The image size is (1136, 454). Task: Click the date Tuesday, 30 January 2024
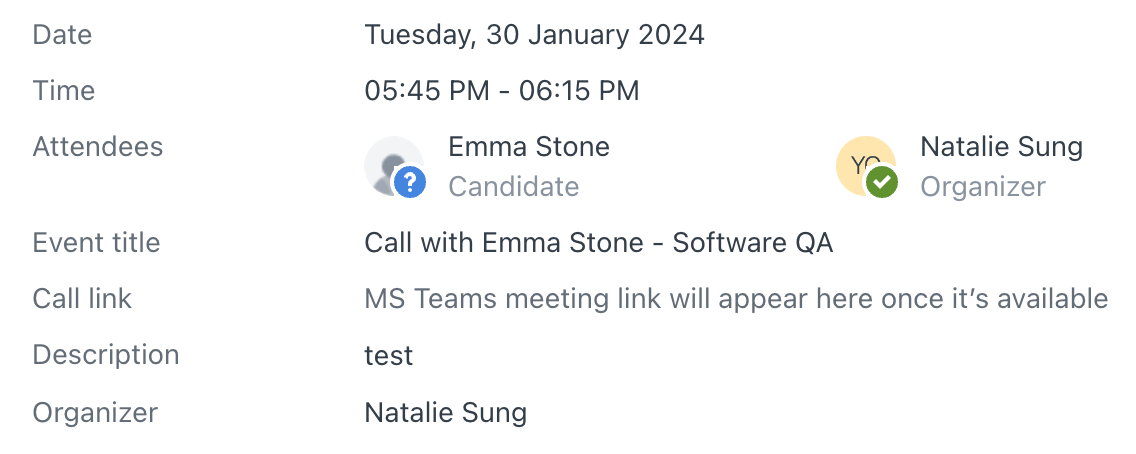[534, 35]
